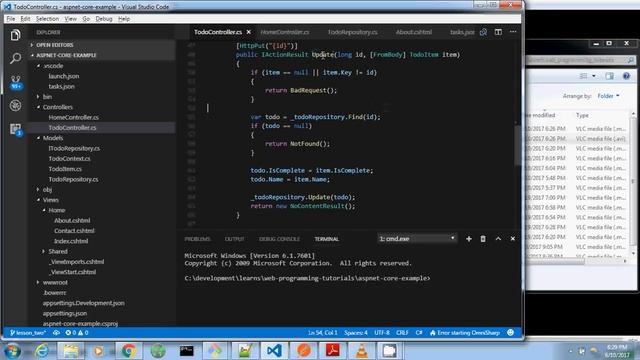Close the terminal panel
The height and width of the screenshot is (360, 640).
coord(513,239)
